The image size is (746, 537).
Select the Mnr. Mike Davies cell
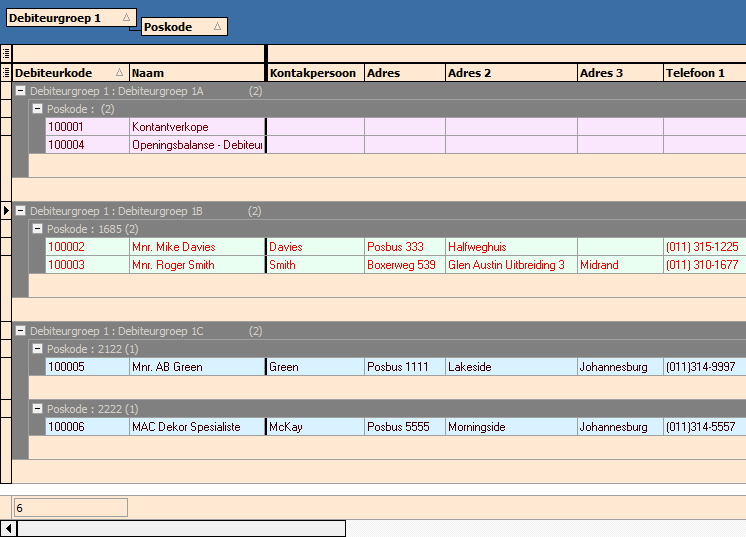[x=197, y=247]
